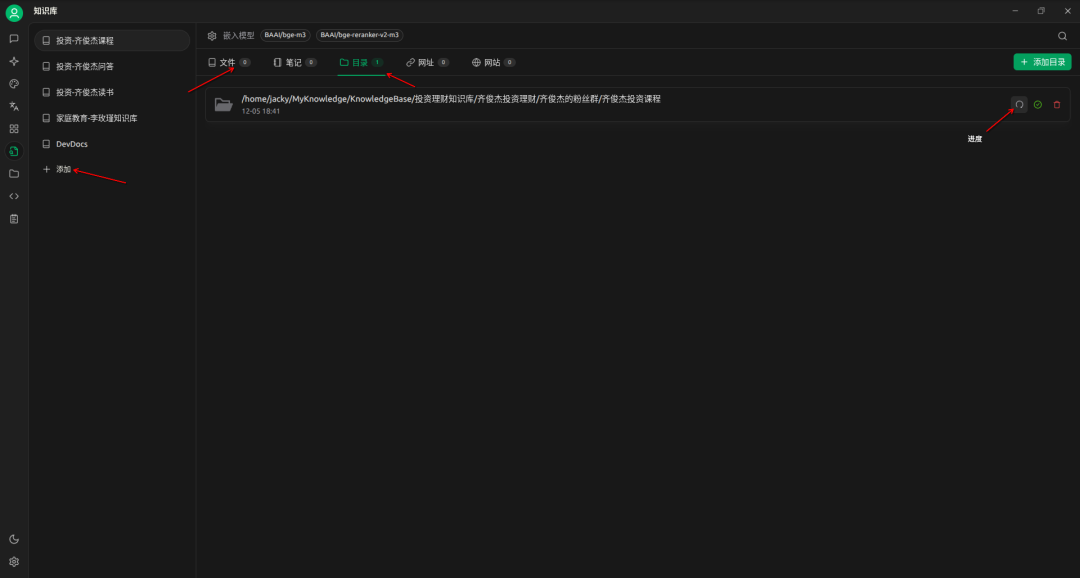Screen dimensions: 1080x578
Task: Click 添加 to create a new knowledge base
Action: [x=63, y=170]
